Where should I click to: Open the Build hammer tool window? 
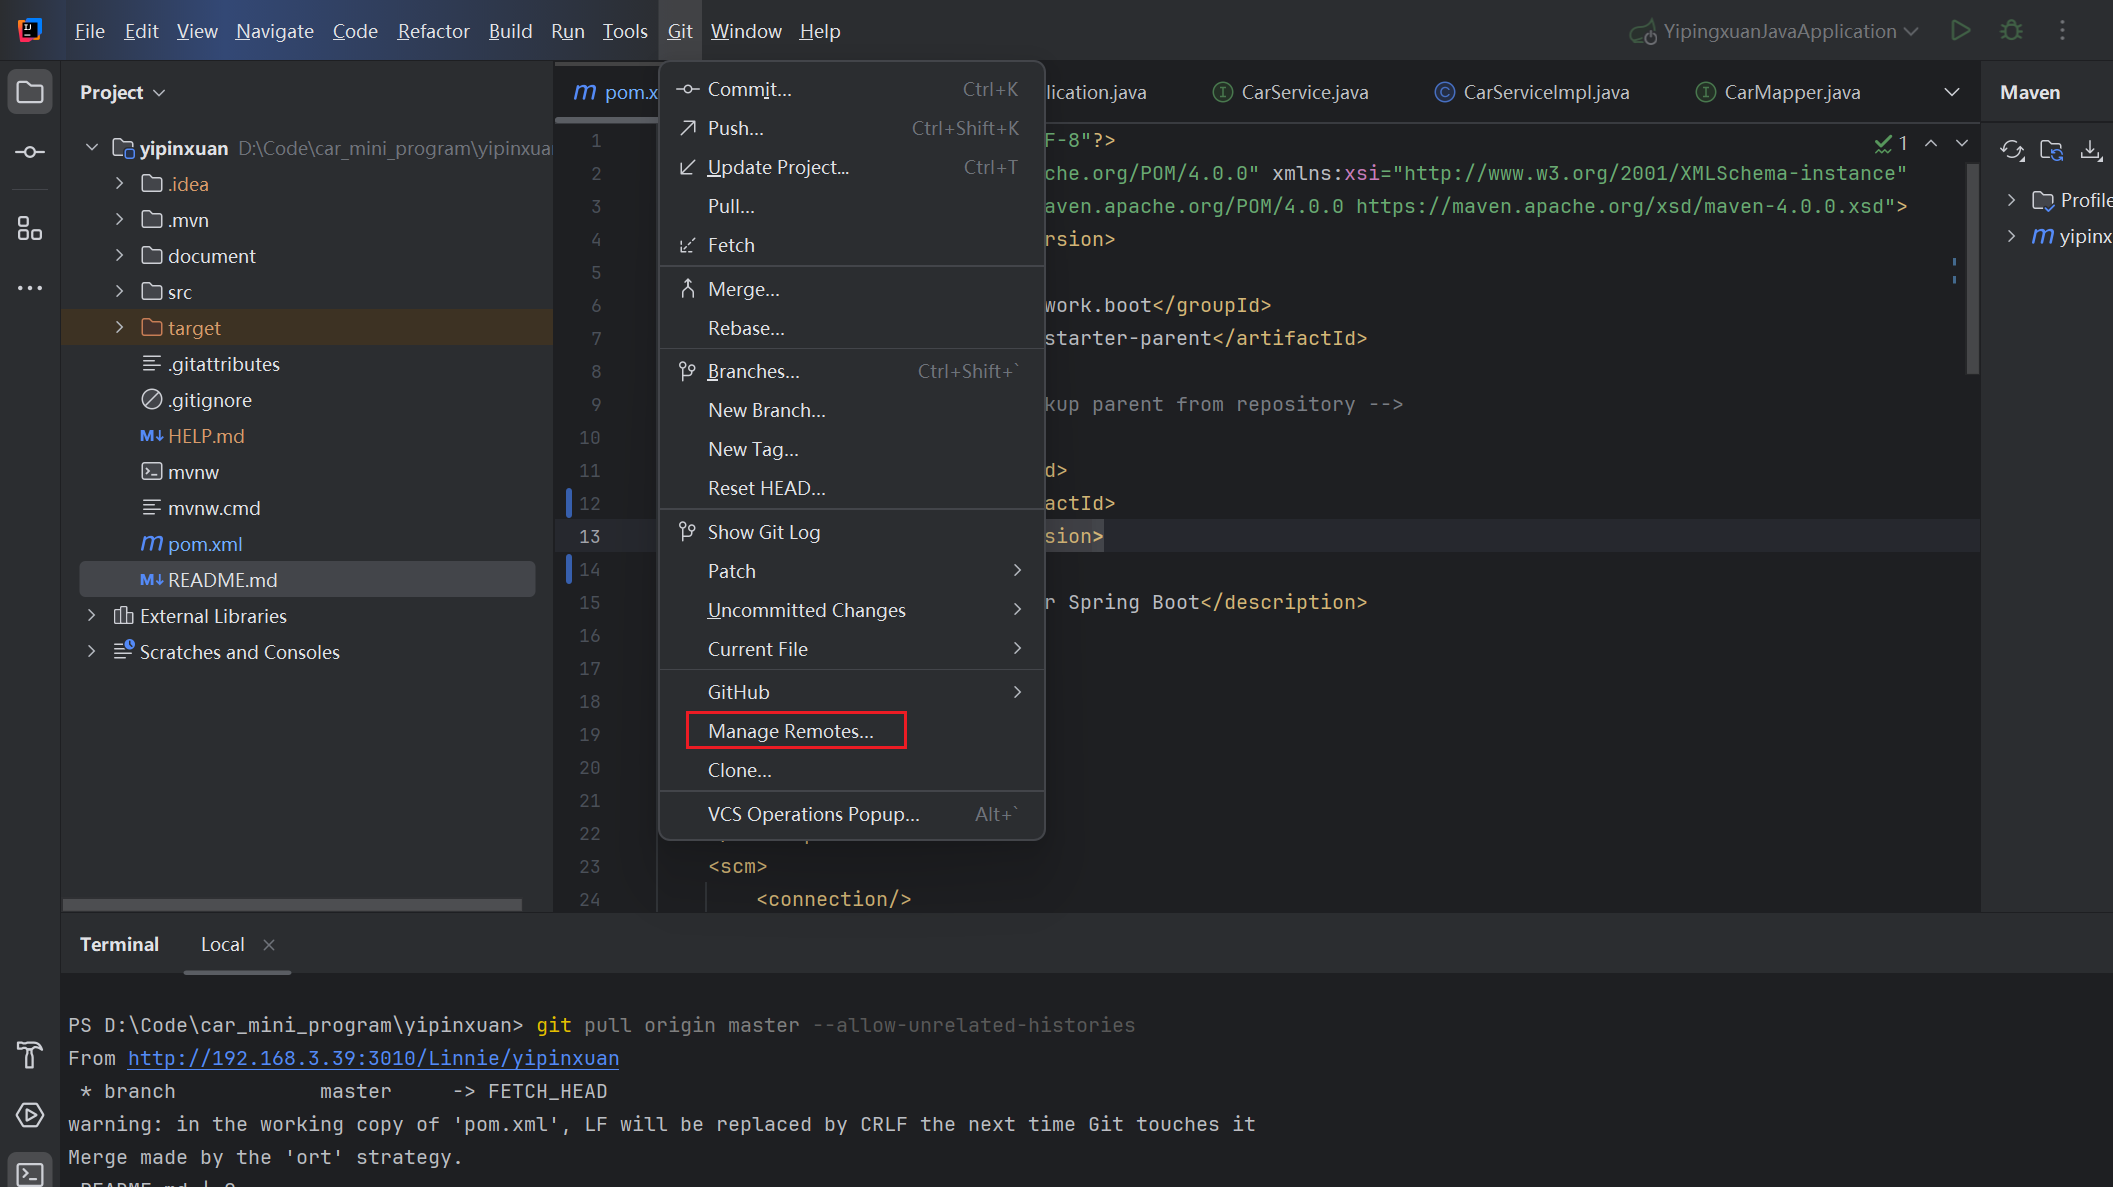[30, 1054]
